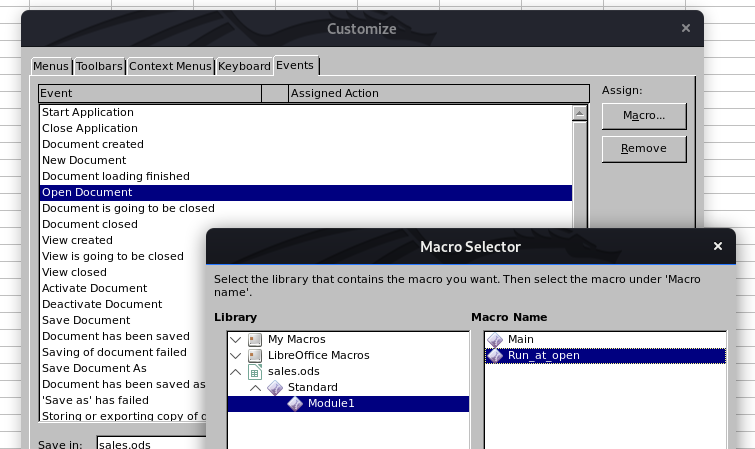Click the My Macros library icon
The image size is (755, 449).
(255, 340)
